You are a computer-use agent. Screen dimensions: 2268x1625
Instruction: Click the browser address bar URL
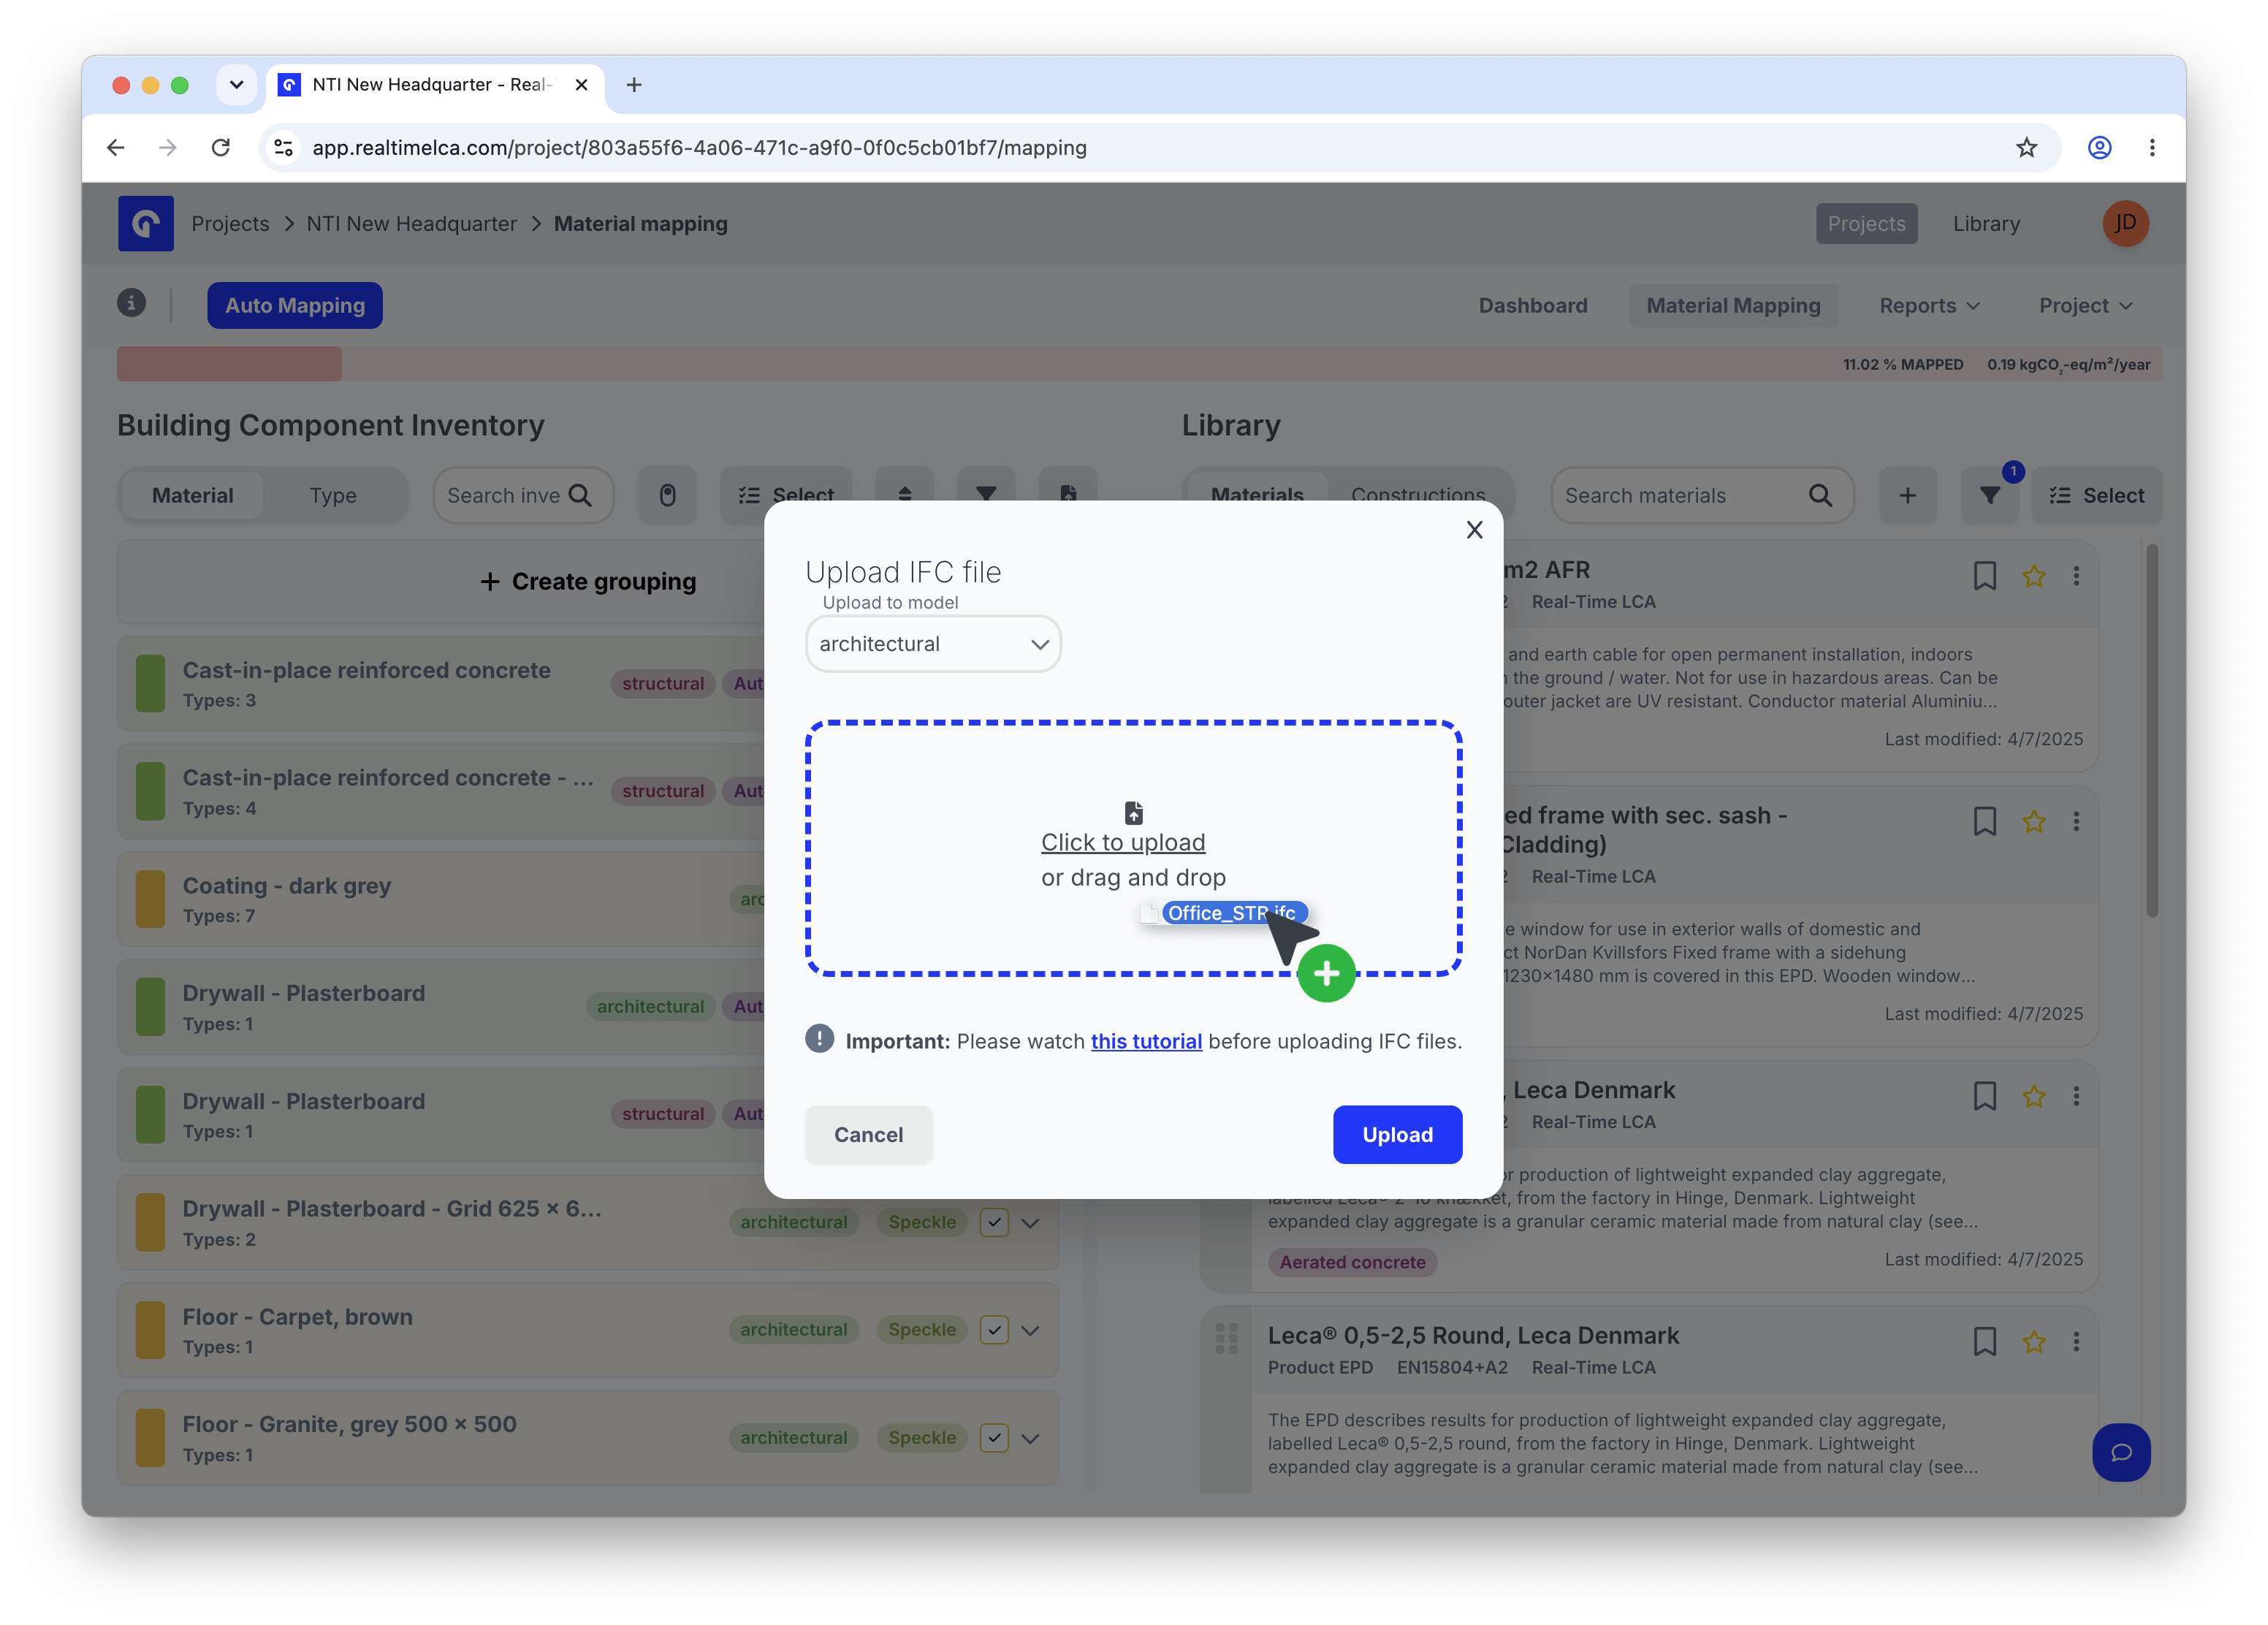coord(699,148)
